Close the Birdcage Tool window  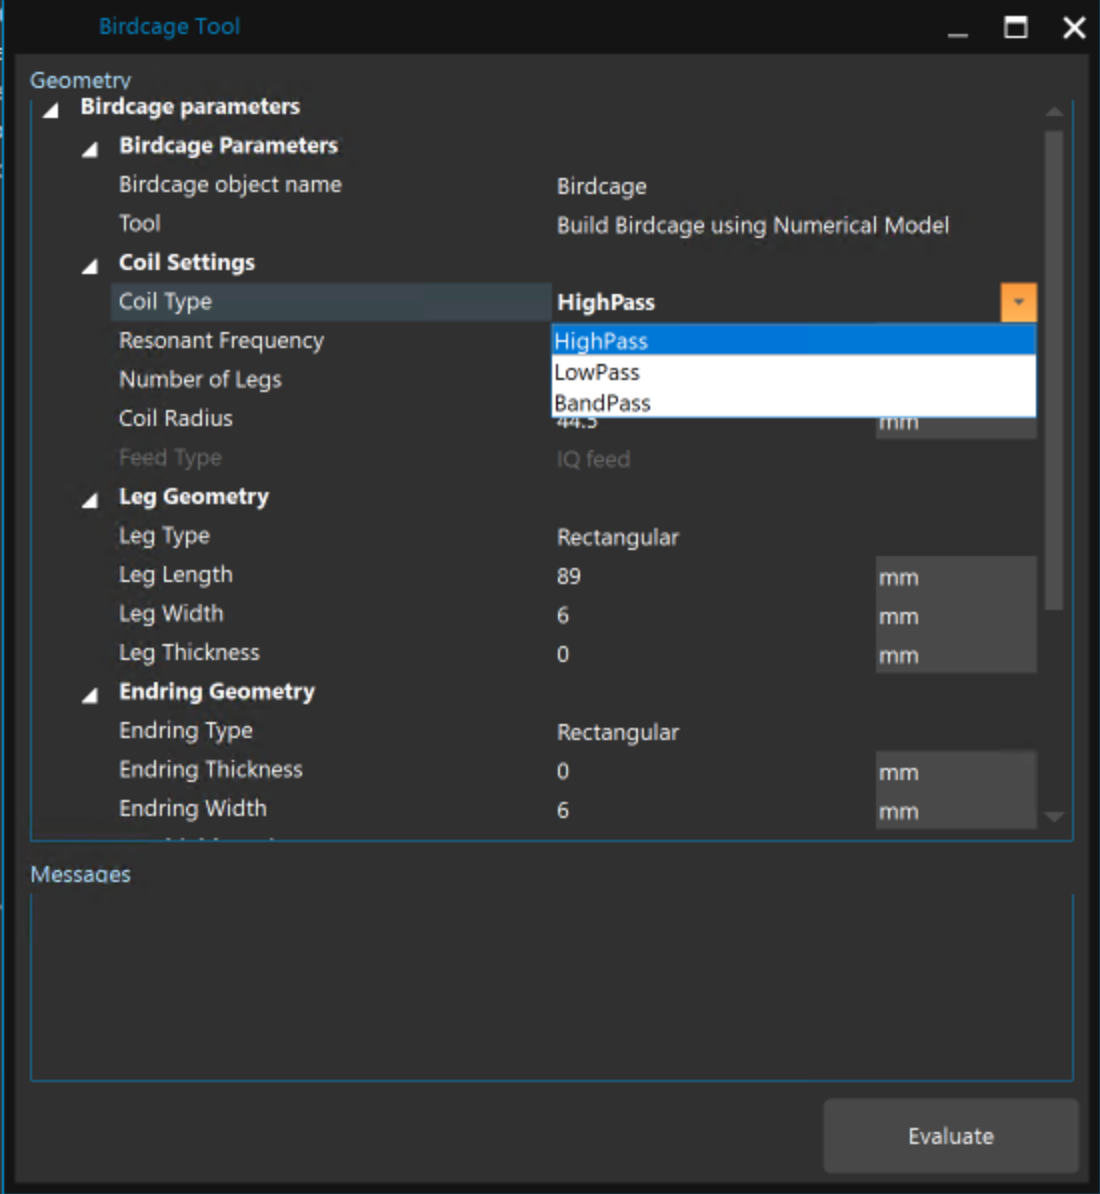(x=1074, y=27)
